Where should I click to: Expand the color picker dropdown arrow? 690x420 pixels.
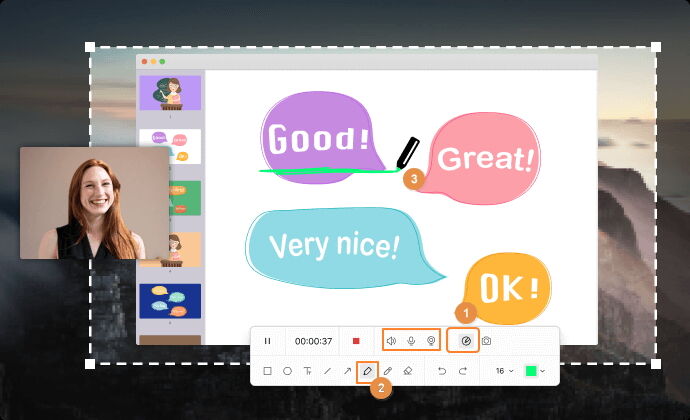click(x=543, y=371)
